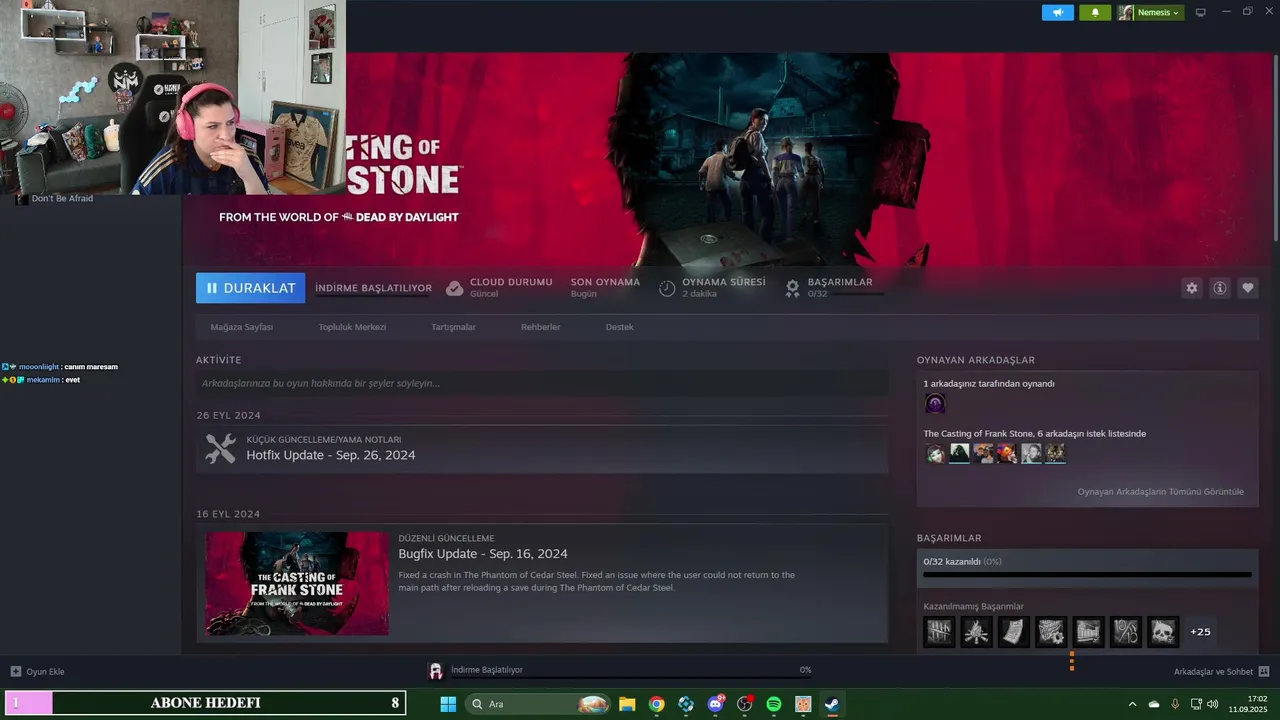Click the SON OYNAMA Bugün label
1280x720 pixels.
pos(605,288)
